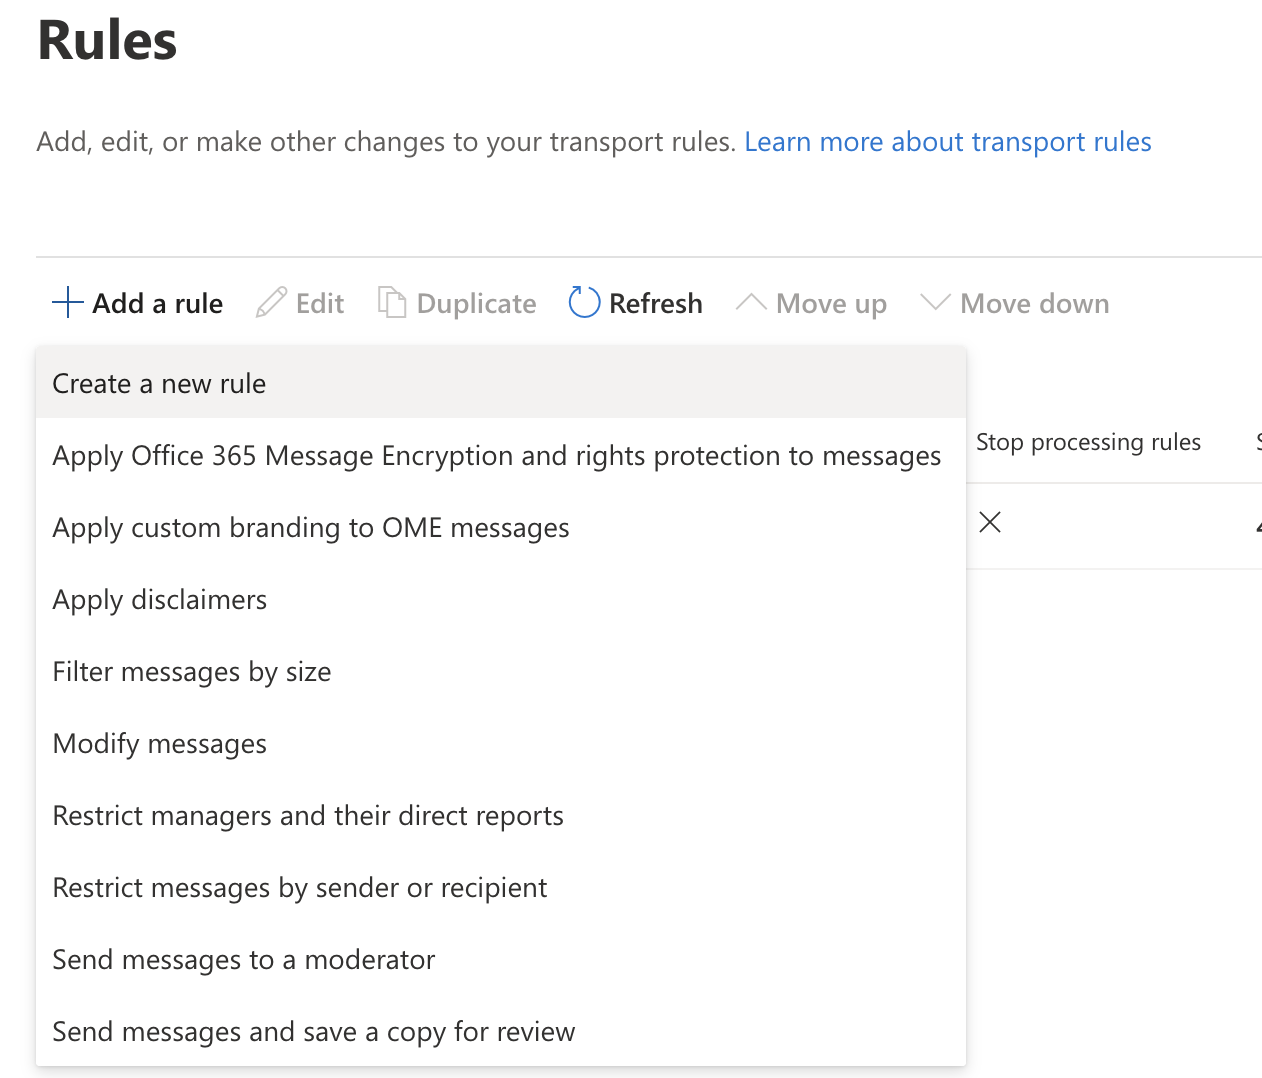Click the pencil Edit icon
Screen dimensions: 1262x1078
coord(271,303)
